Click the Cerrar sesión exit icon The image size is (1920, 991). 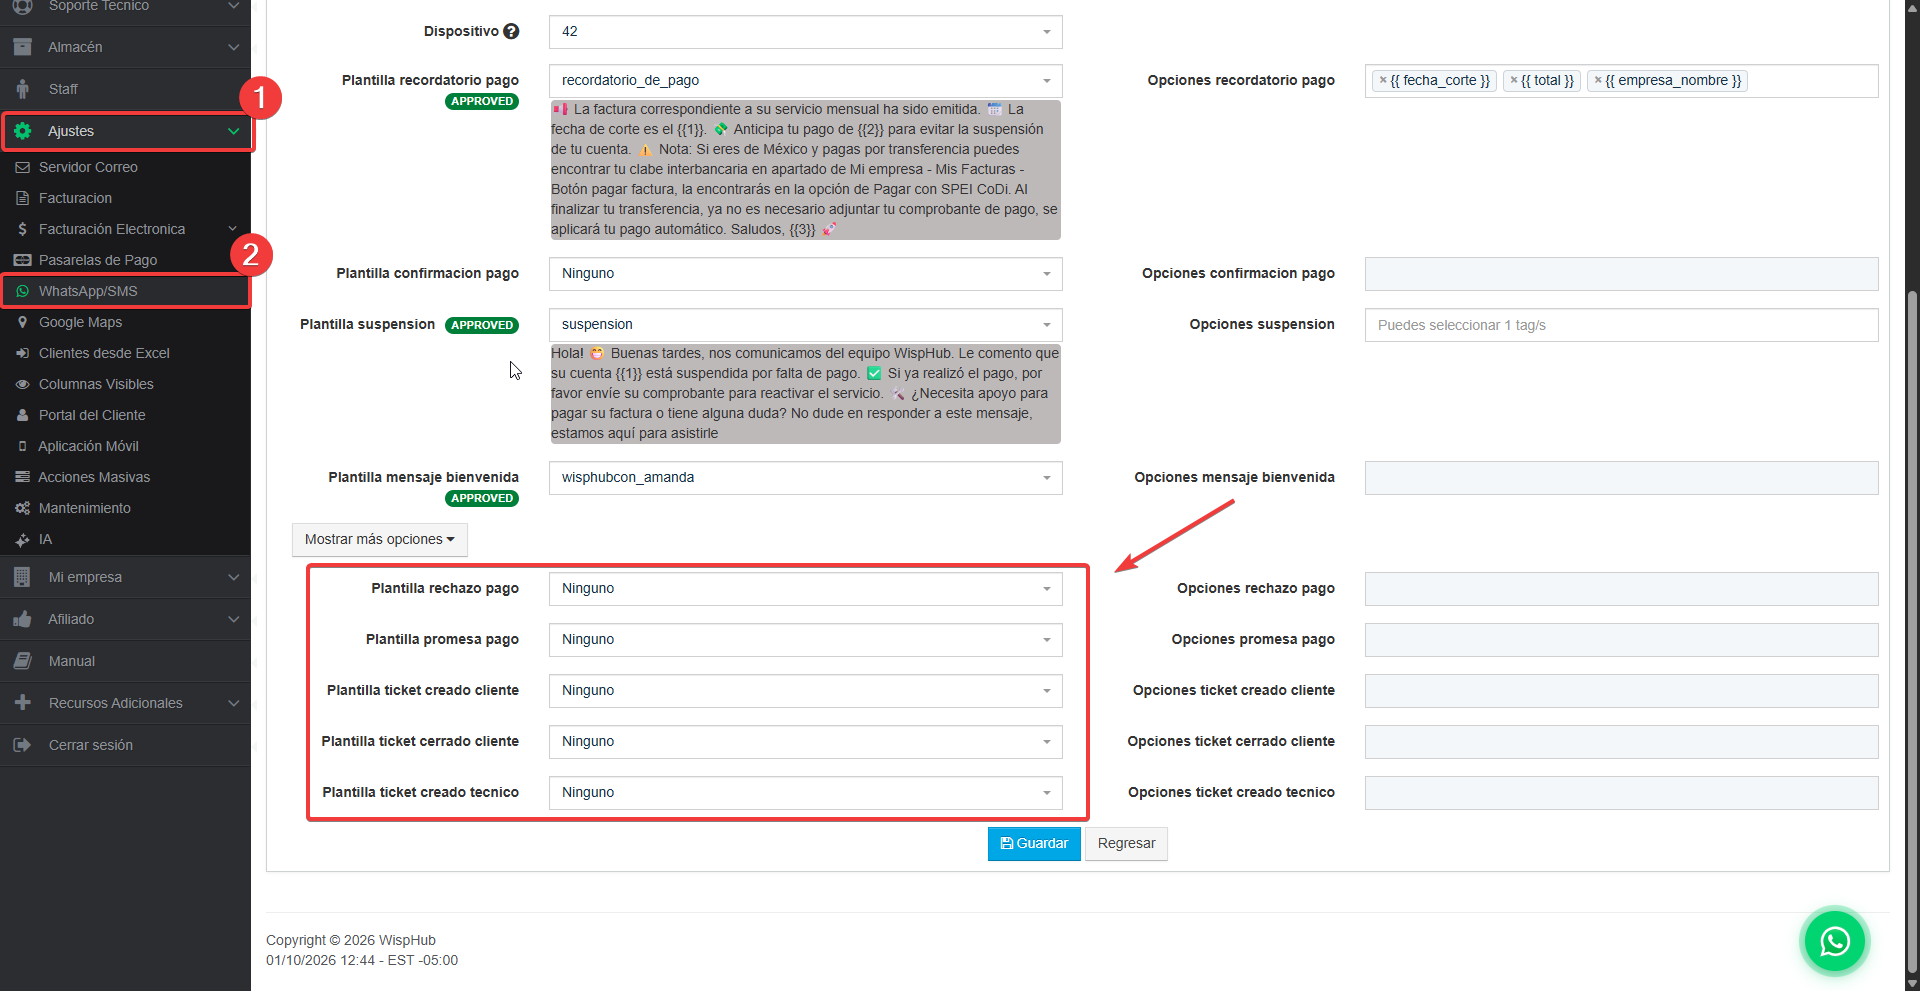click(x=22, y=745)
